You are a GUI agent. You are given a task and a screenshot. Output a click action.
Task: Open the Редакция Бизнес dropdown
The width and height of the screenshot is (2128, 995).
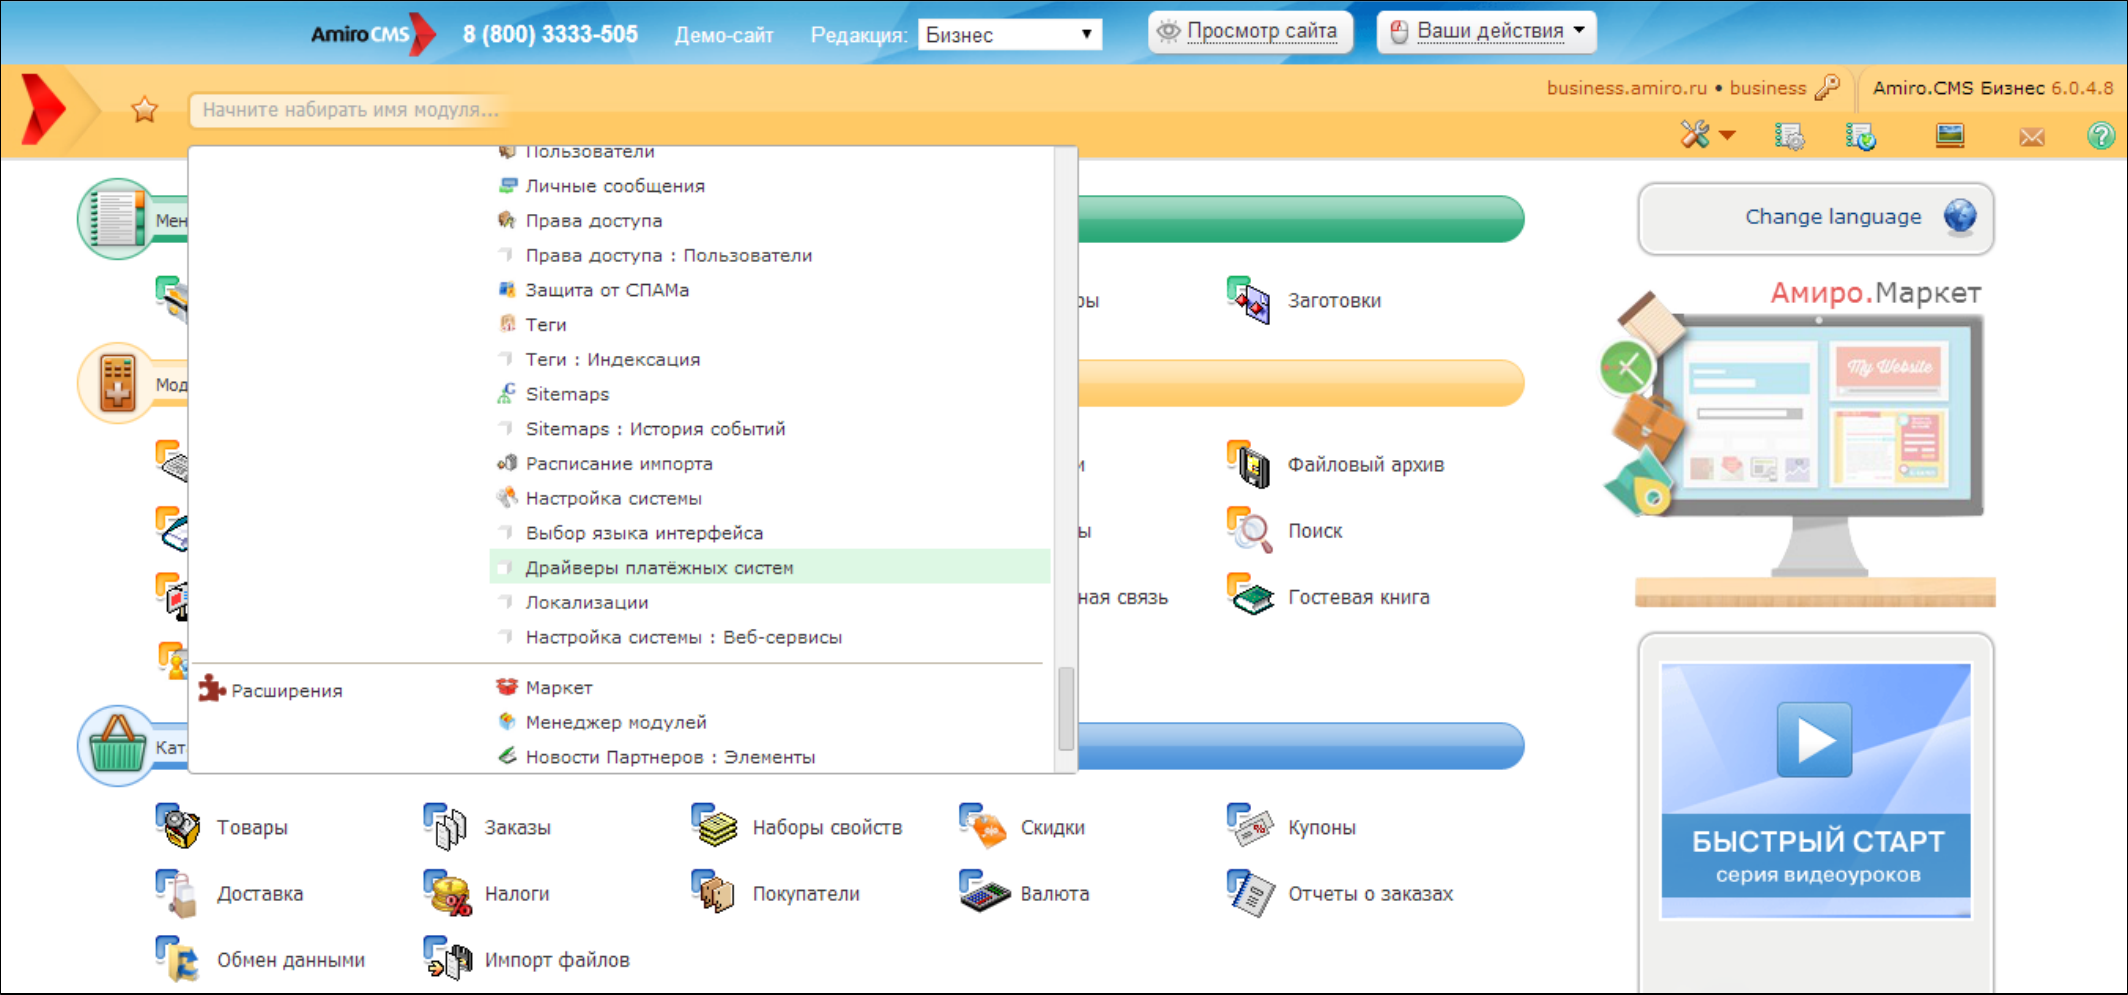click(x=1010, y=35)
